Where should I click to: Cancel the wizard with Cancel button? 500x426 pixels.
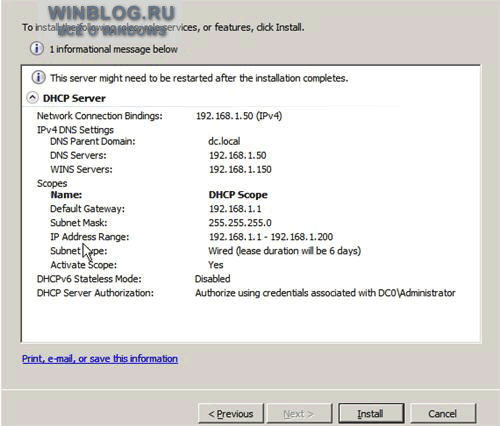443,414
